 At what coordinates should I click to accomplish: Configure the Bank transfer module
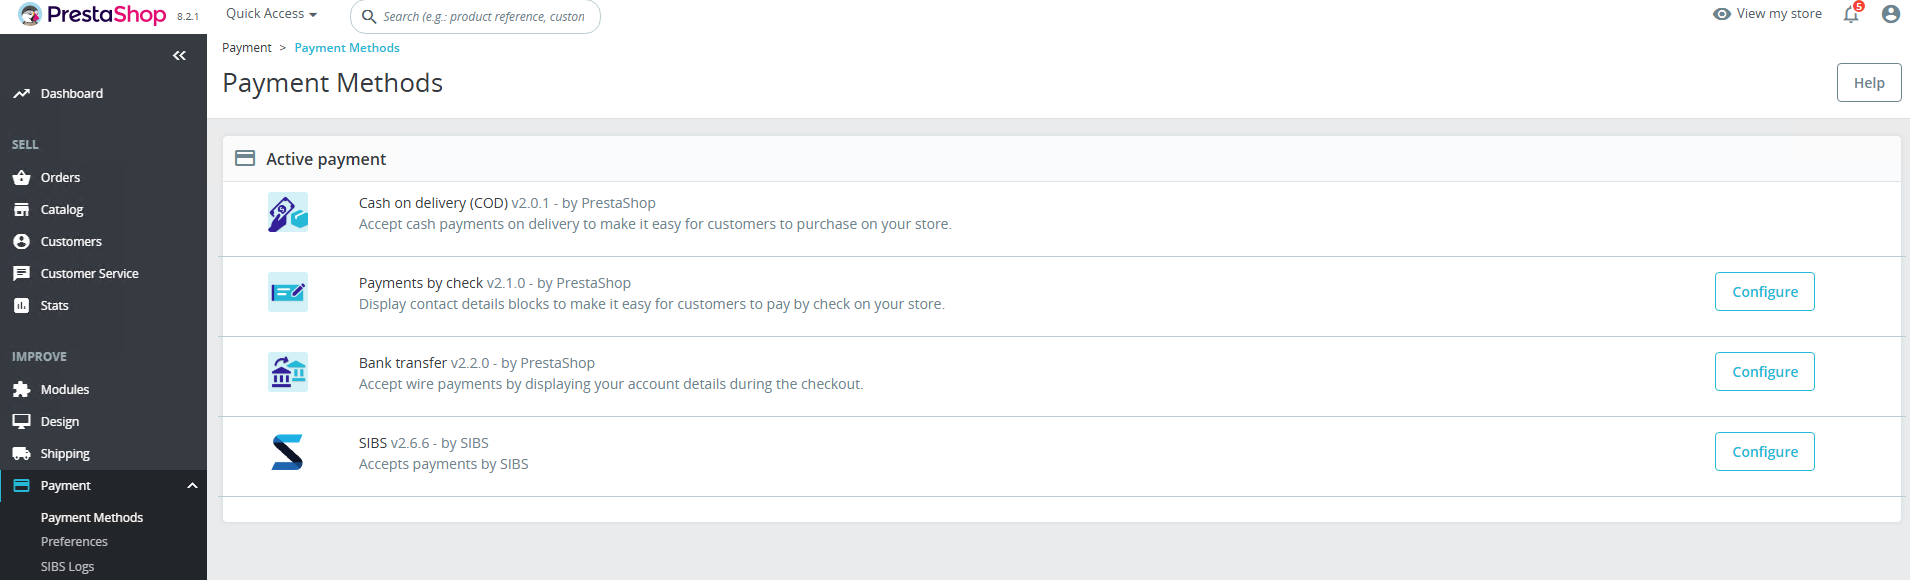click(1764, 372)
